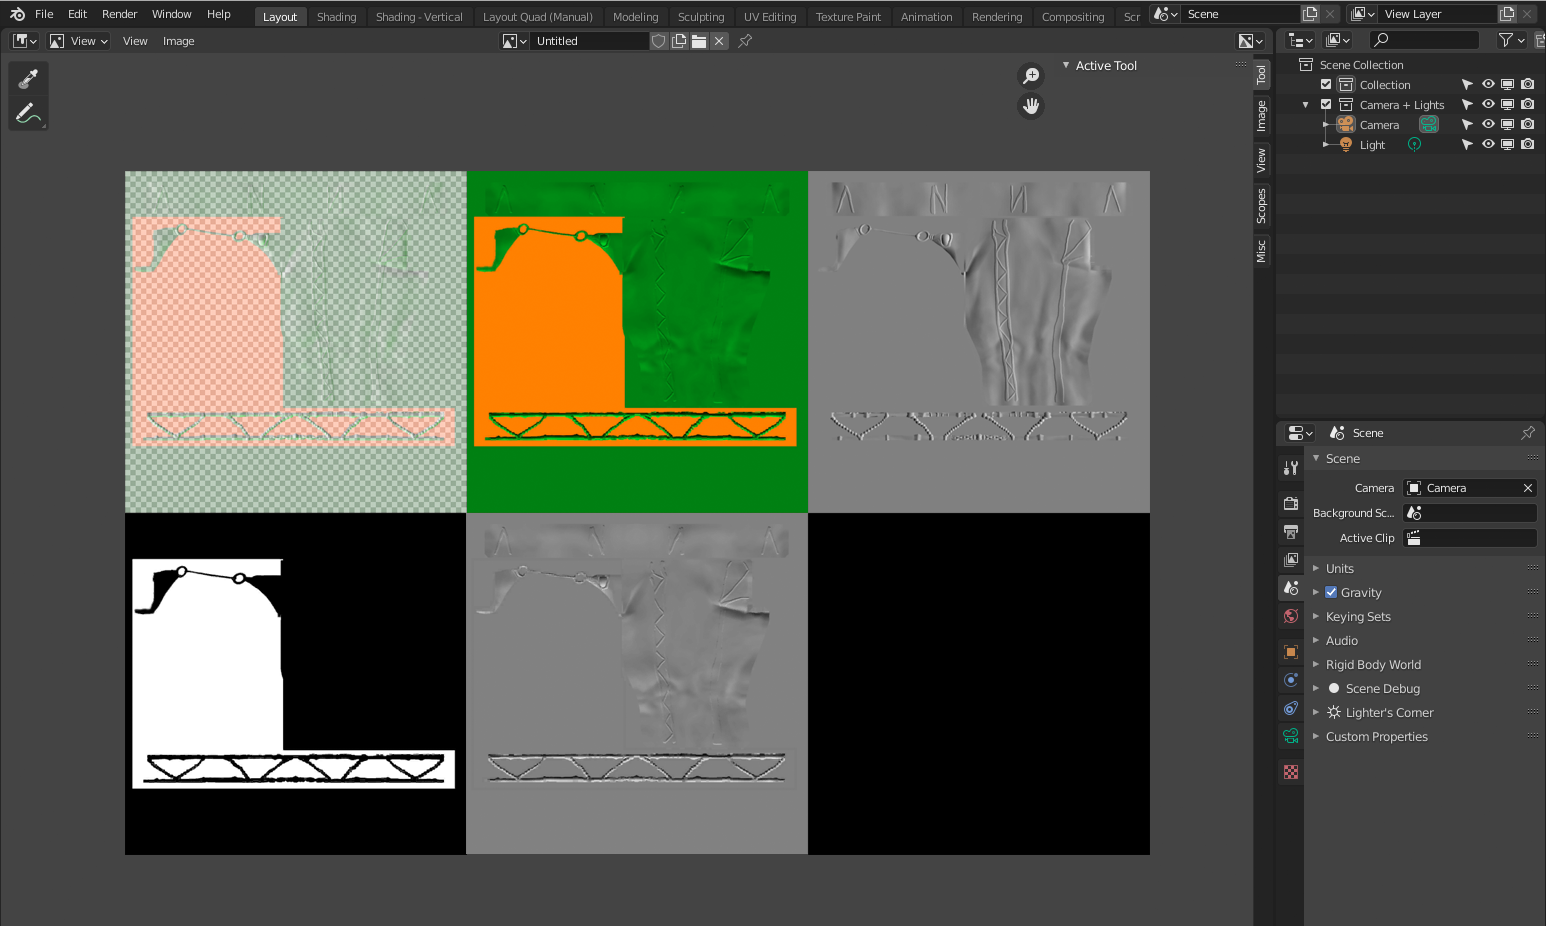
Task: Open the Render properties tab
Action: pyautogui.click(x=1291, y=503)
